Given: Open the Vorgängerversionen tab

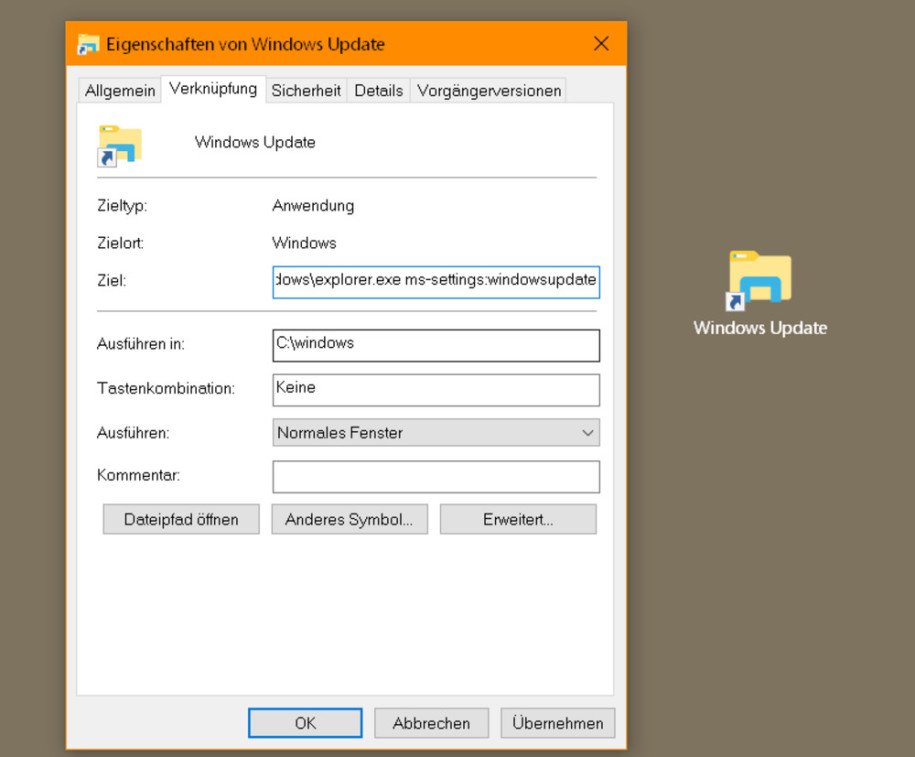Looking at the screenshot, I should (488, 90).
